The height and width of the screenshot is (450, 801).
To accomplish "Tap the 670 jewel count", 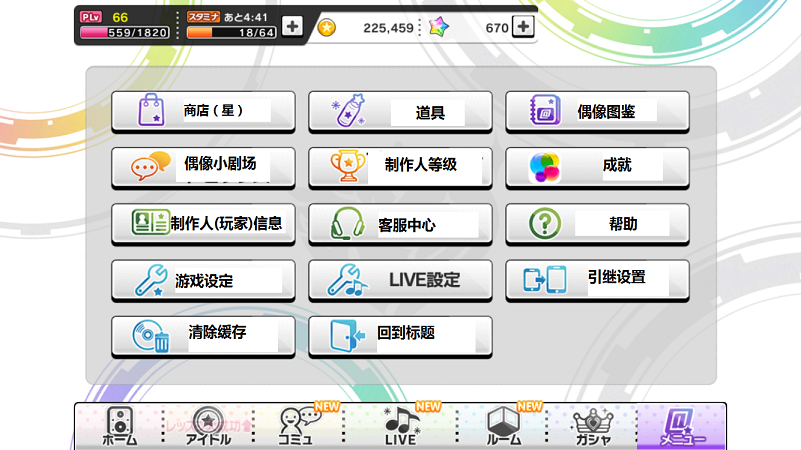I will [497, 28].
